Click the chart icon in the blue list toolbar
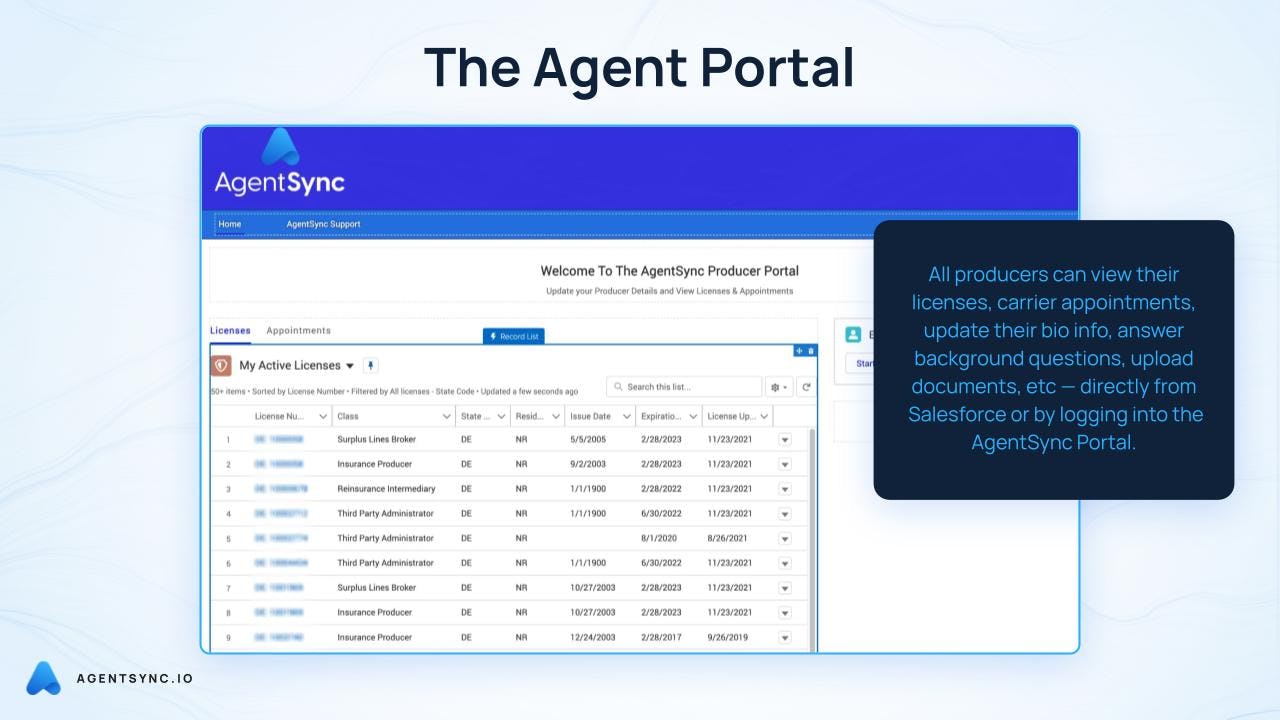 click(798, 351)
